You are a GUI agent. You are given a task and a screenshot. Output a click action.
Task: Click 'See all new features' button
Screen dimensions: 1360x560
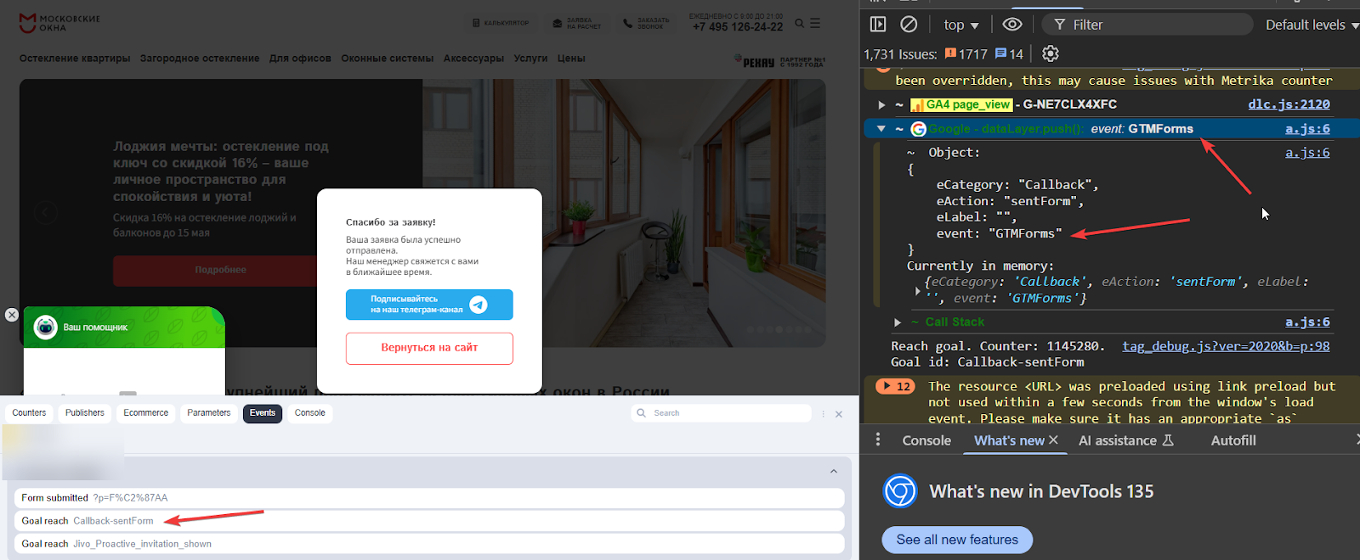pos(956,540)
